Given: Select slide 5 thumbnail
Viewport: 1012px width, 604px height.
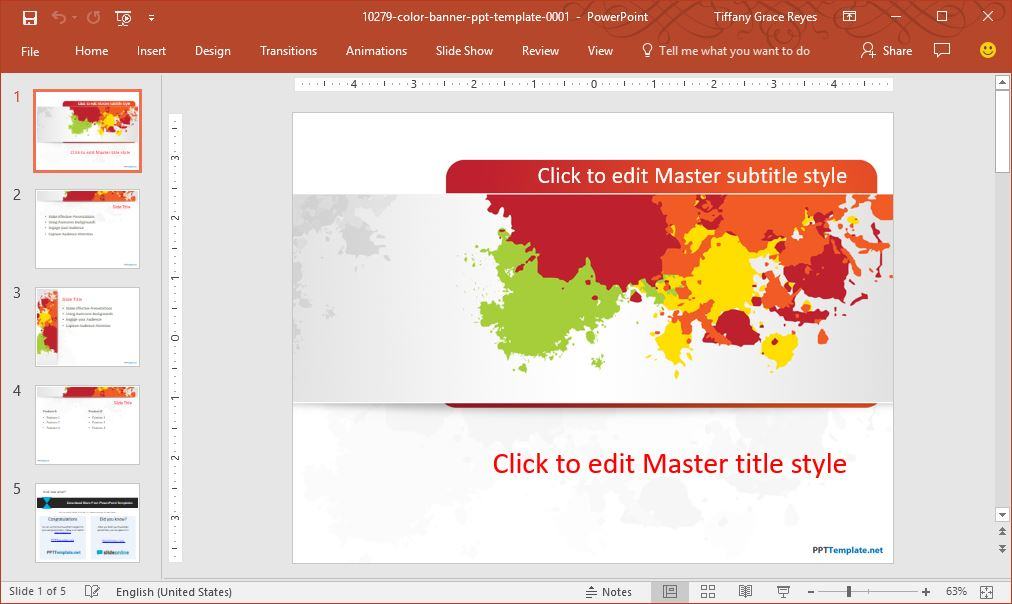Looking at the screenshot, I should pyautogui.click(x=87, y=523).
